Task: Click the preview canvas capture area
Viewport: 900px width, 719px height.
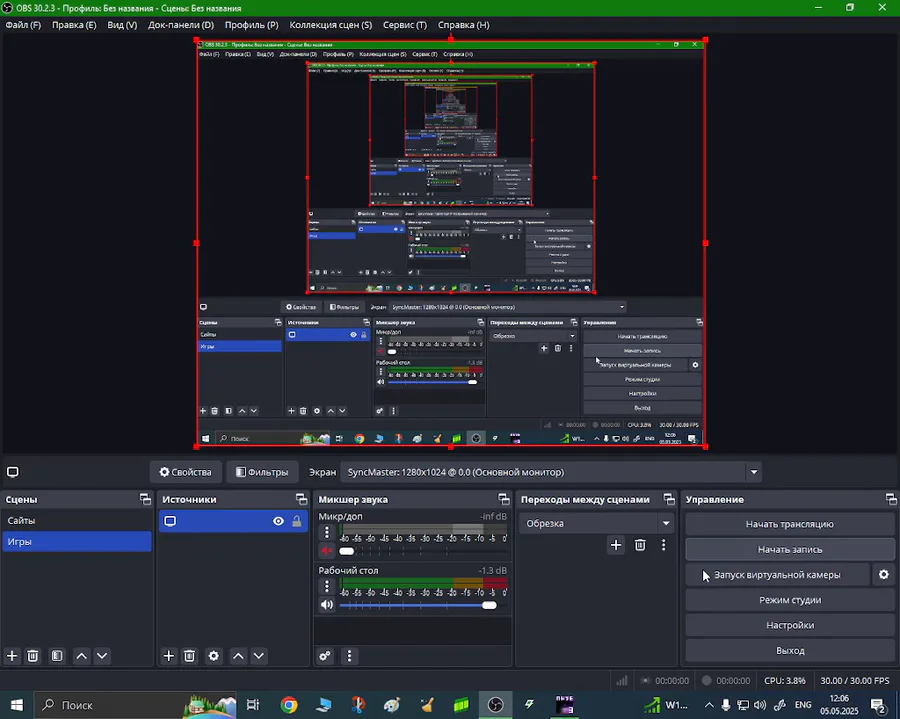Action: (451, 243)
